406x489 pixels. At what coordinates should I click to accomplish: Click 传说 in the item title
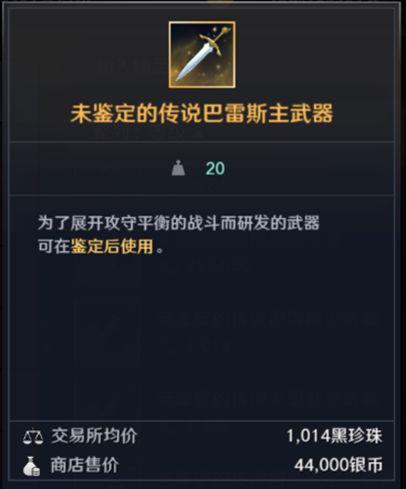click(x=179, y=114)
